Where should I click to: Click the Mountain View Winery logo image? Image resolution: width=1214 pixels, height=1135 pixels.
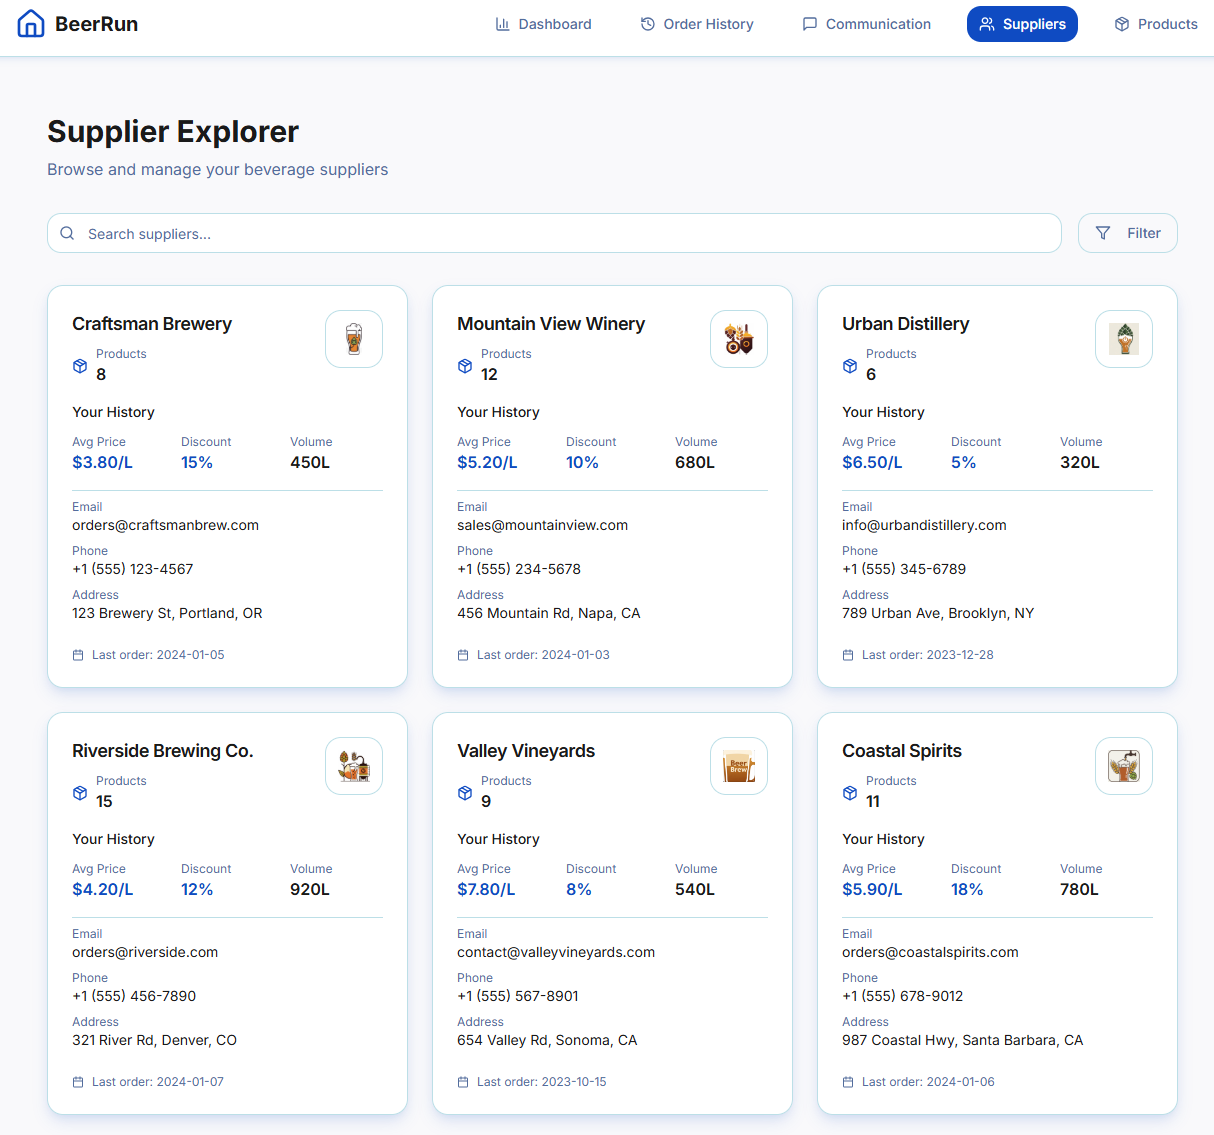click(x=739, y=339)
